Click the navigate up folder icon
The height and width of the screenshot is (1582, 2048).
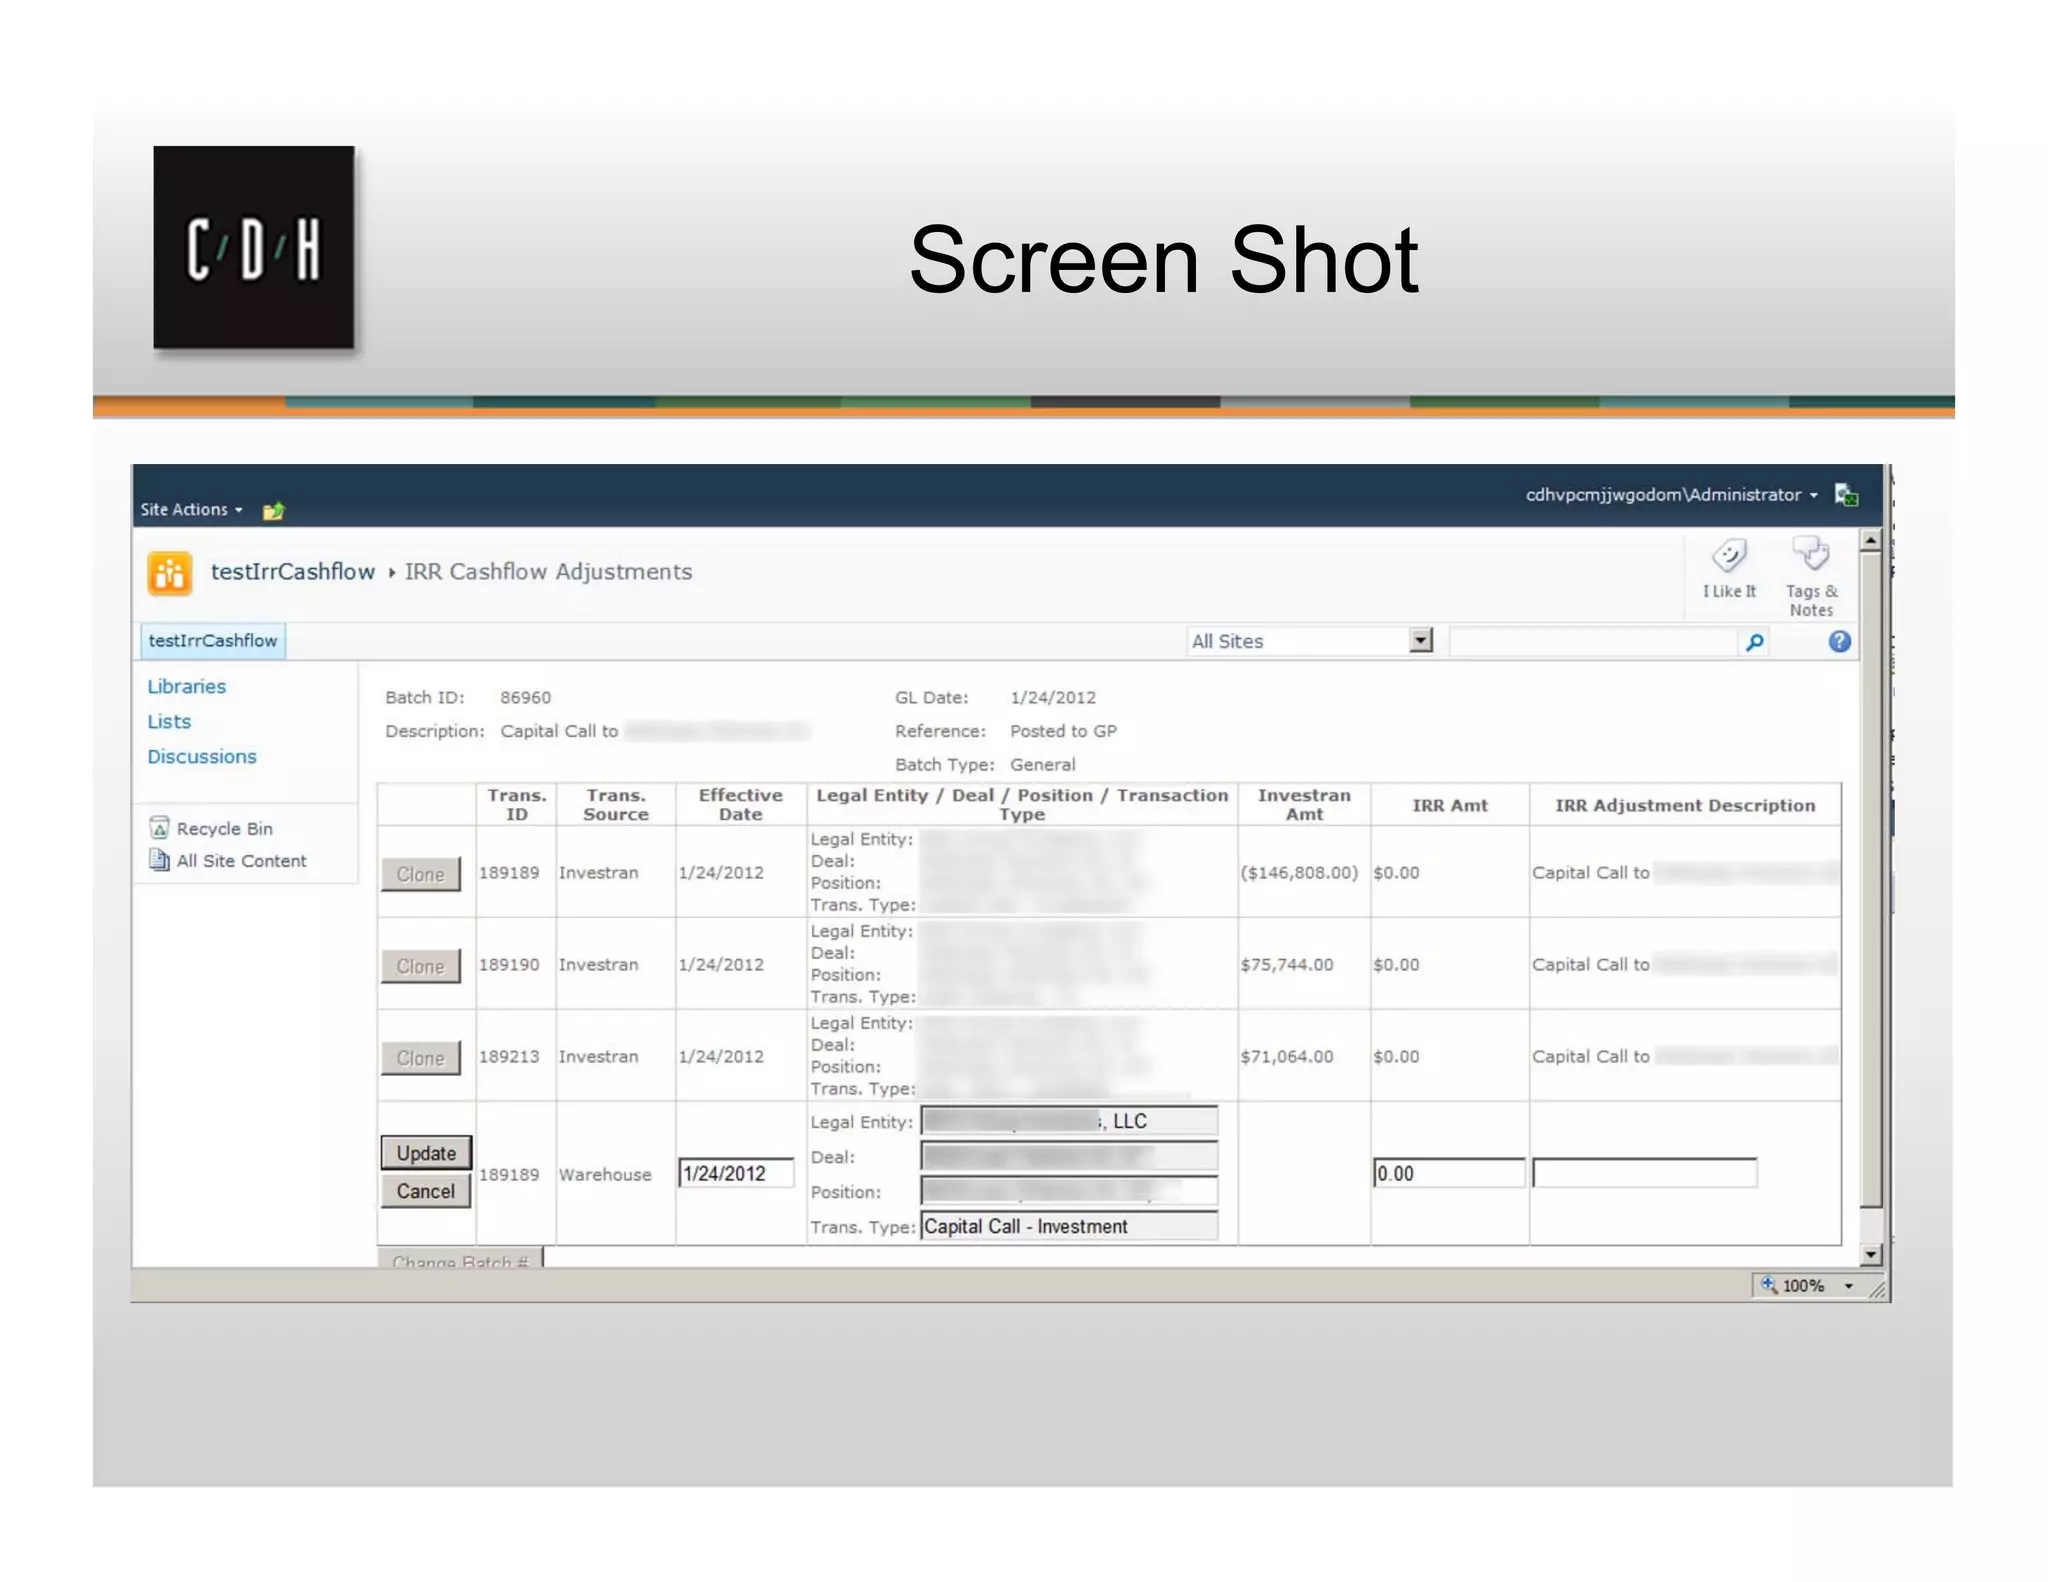click(273, 511)
